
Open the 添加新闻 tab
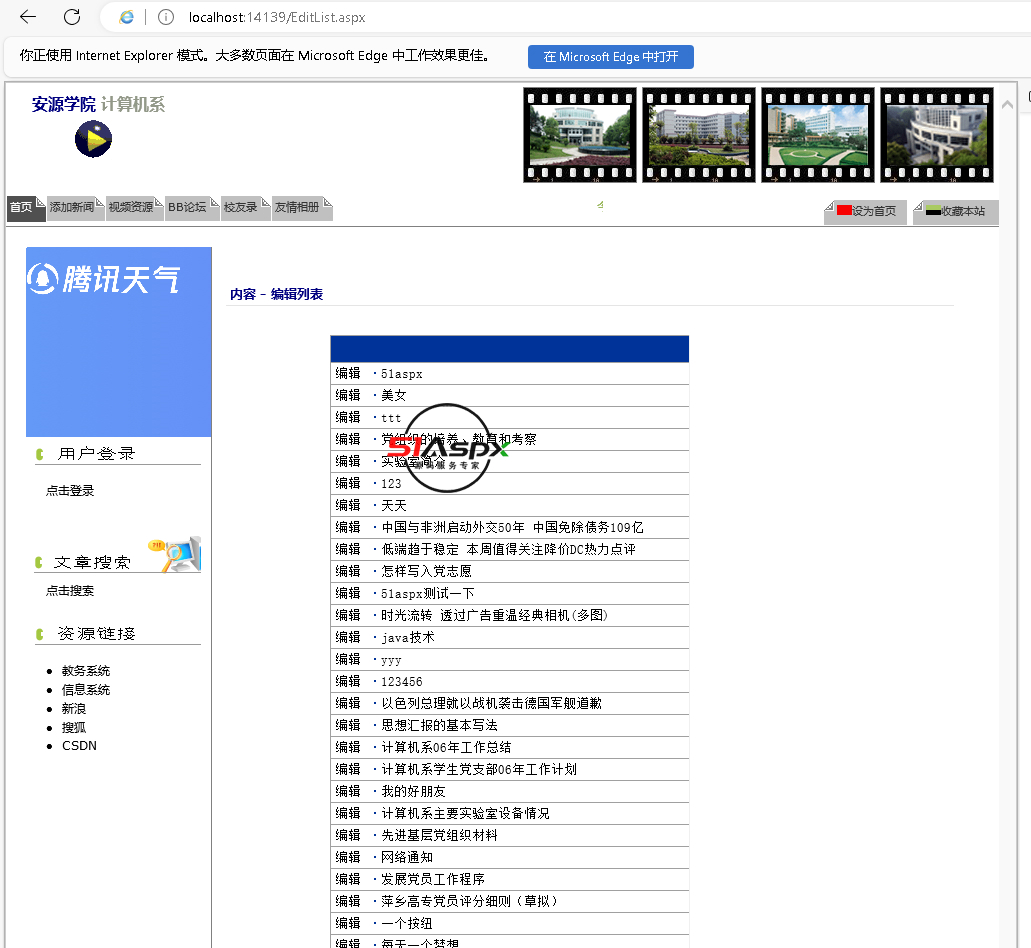click(x=72, y=208)
